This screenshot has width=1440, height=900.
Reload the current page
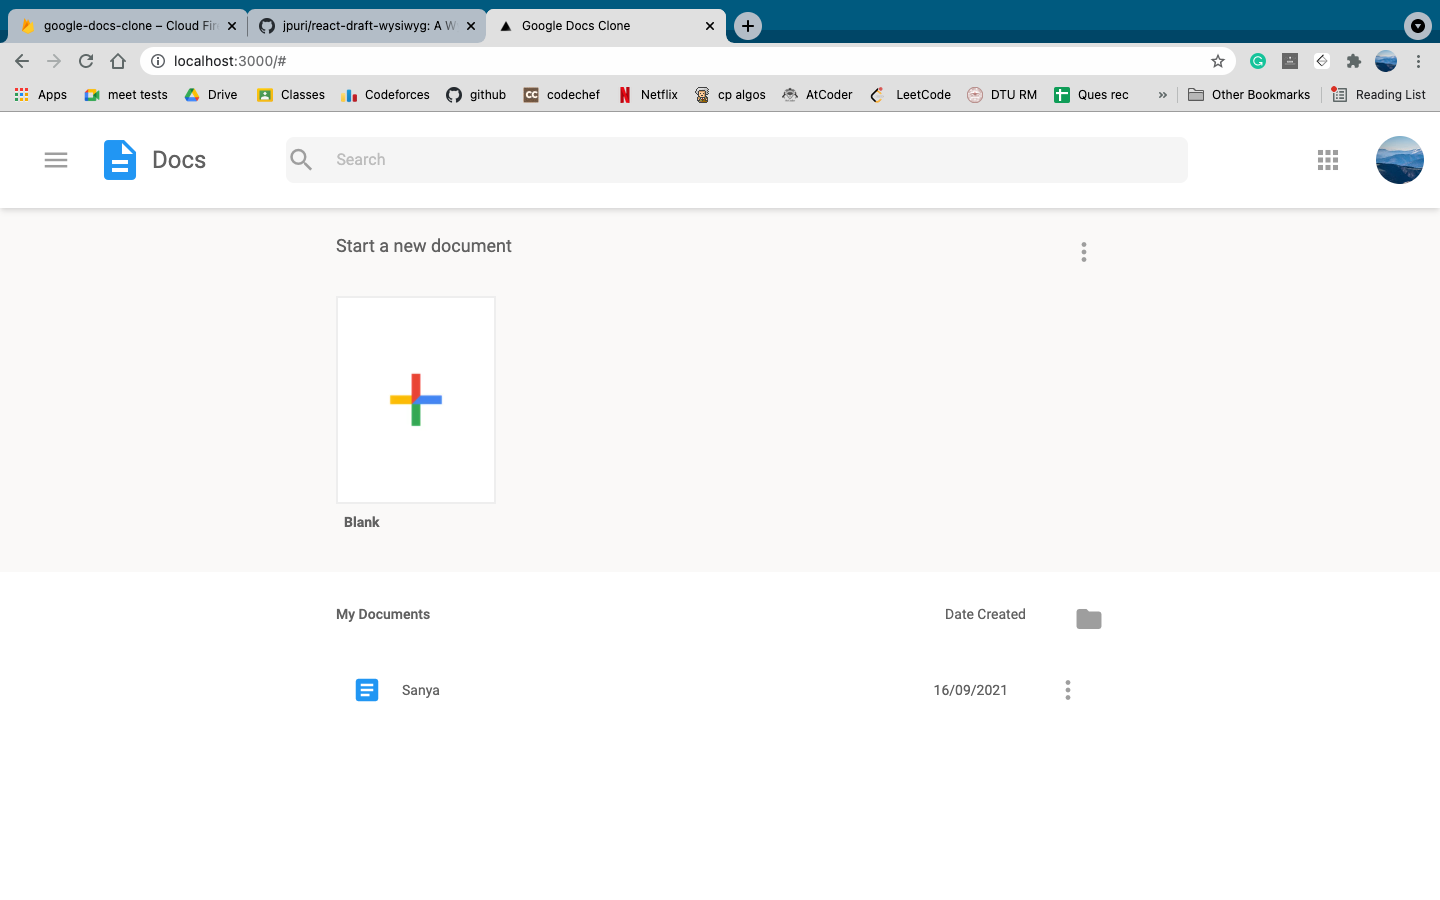(86, 61)
